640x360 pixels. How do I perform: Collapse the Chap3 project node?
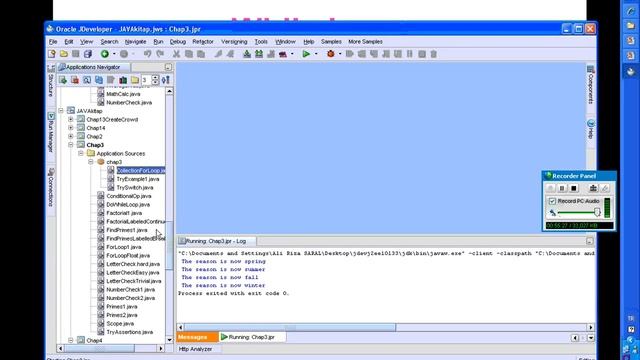pyautogui.click(x=71, y=145)
